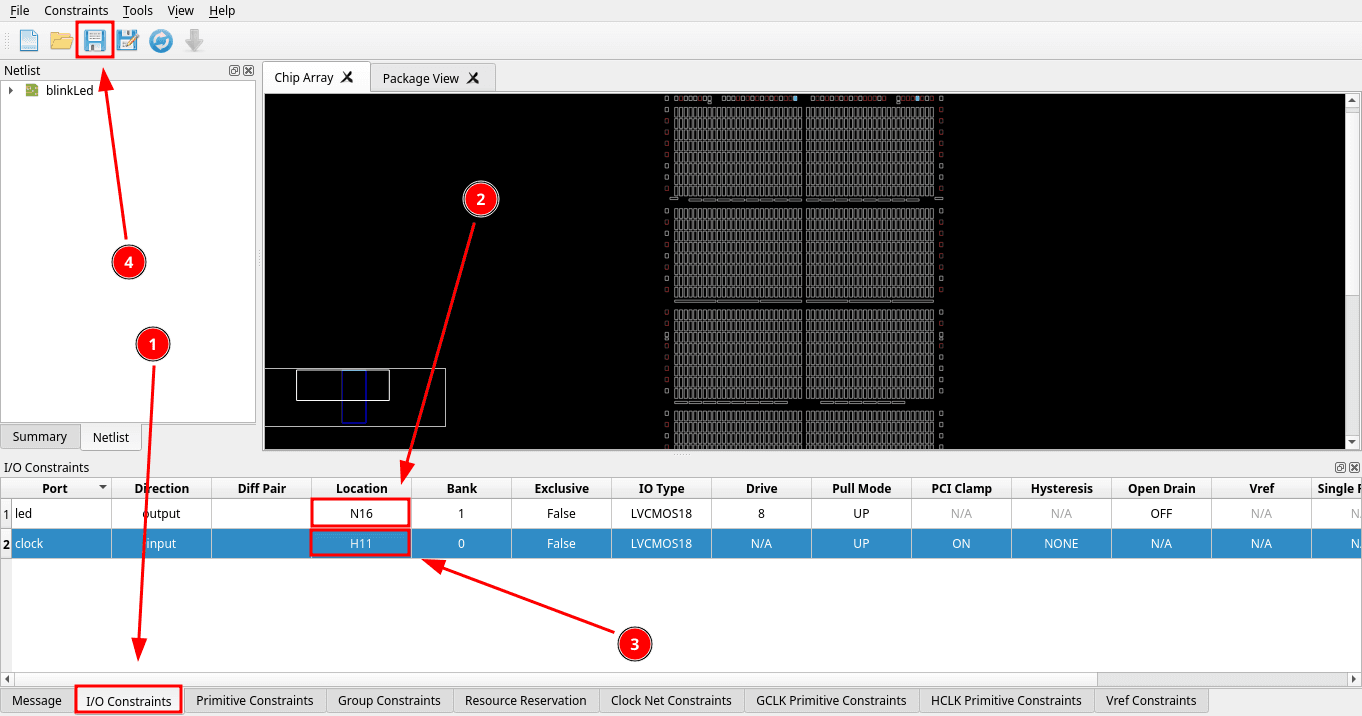Click the grayed-out download arrow icon

pyautogui.click(x=195, y=41)
